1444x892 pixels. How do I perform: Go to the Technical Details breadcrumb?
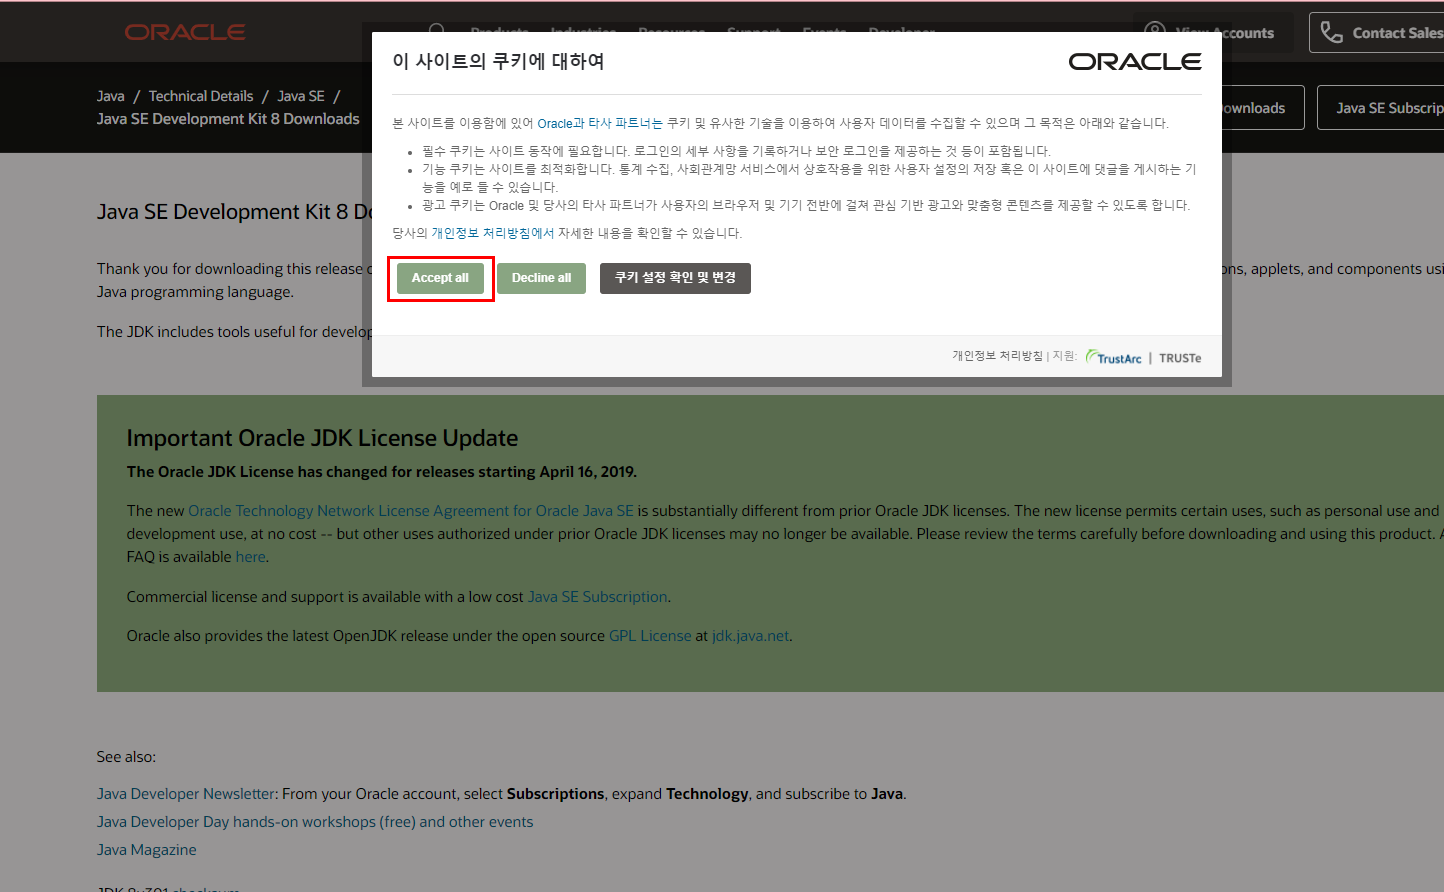click(201, 96)
